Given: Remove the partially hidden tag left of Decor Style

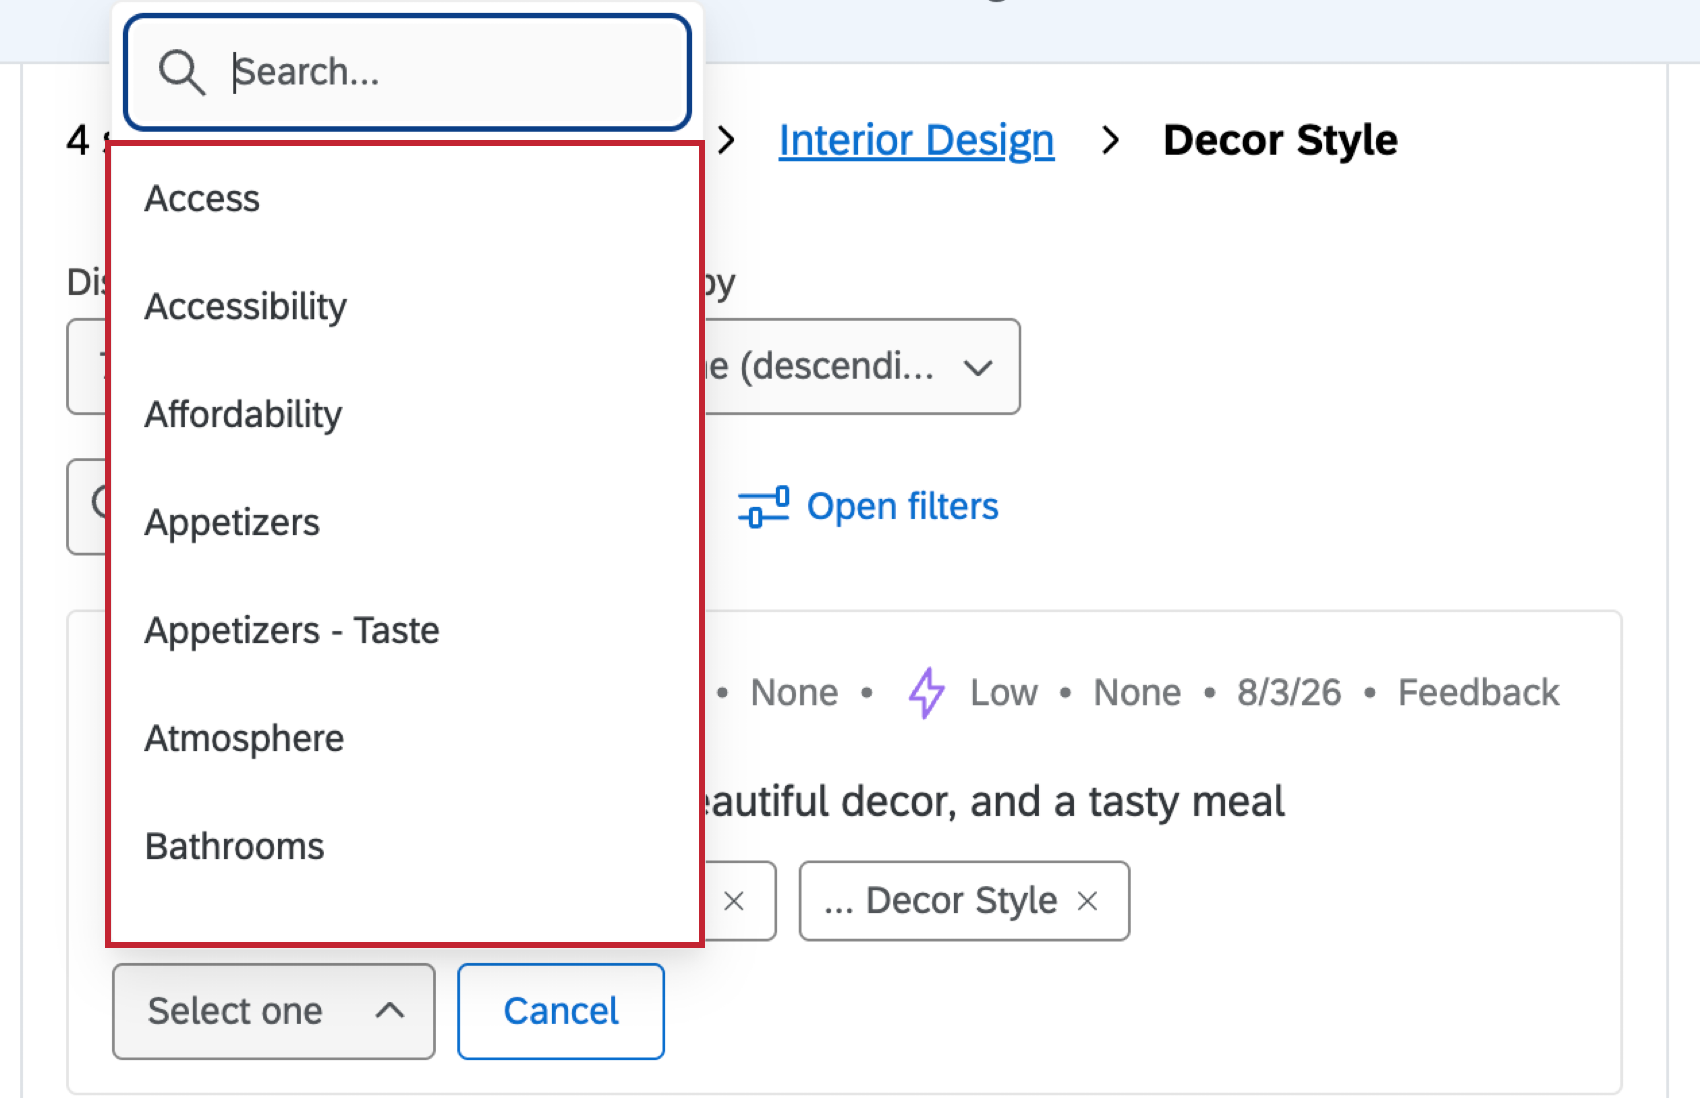Looking at the screenshot, I should (734, 901).
